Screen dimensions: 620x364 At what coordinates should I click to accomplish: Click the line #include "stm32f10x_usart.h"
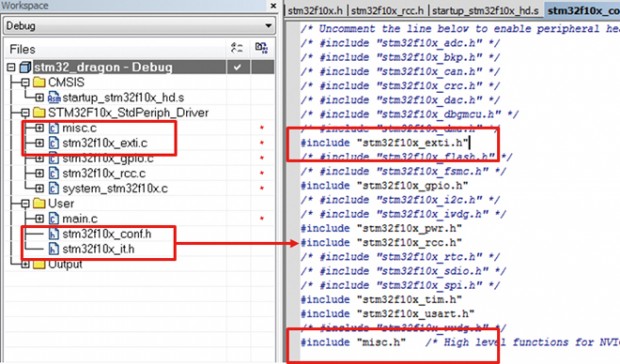click(388, 313)
